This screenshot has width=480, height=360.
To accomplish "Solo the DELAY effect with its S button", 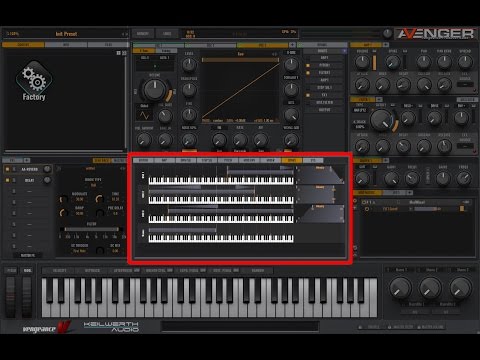I will [14, 180].
